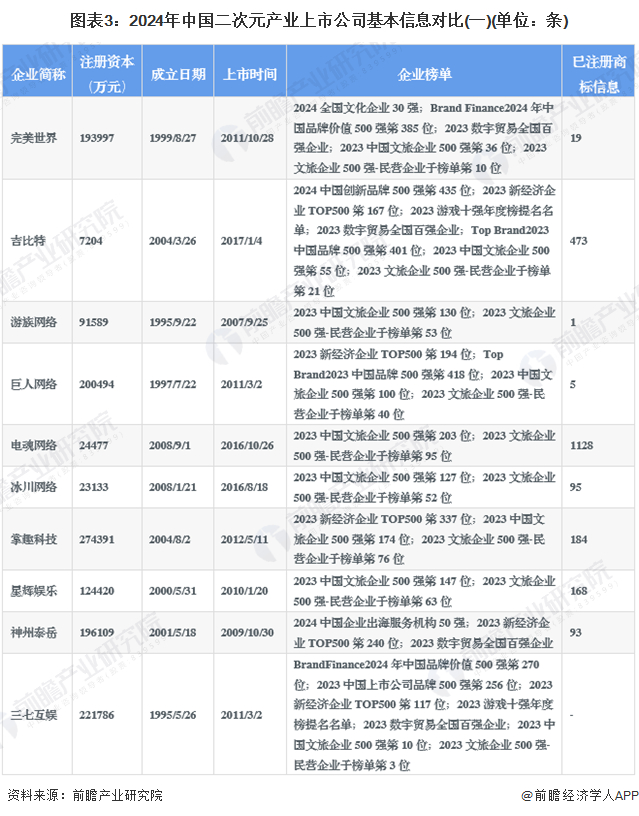Click listing date '2007/9/25'

(244, 322)
